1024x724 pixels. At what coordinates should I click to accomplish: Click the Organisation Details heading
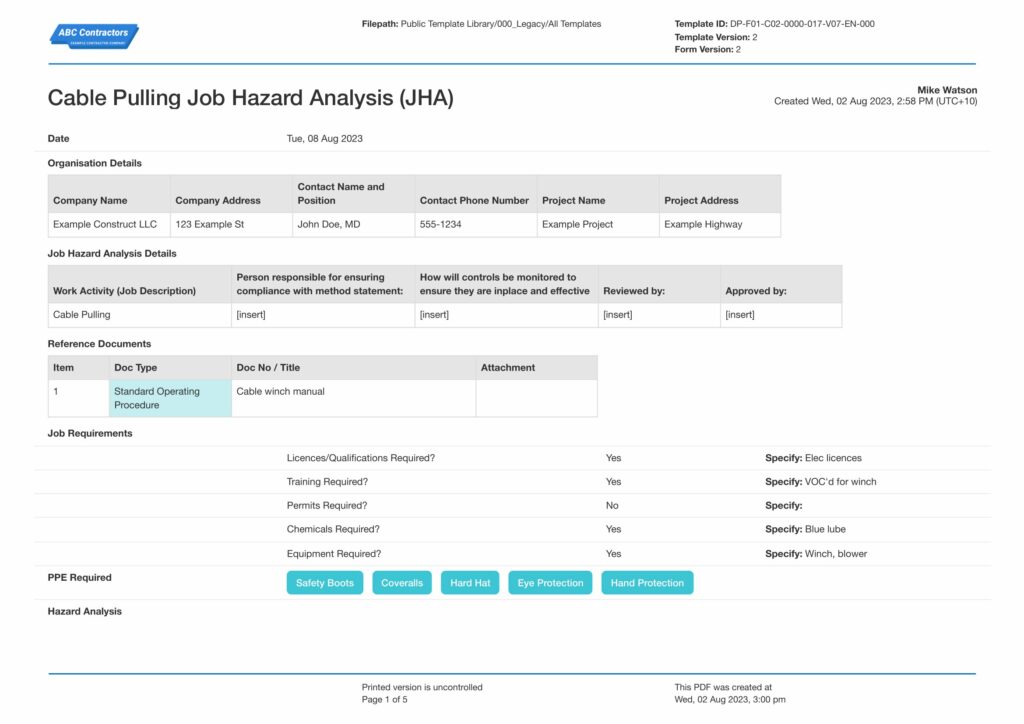pyautogui.click(x=95, y=163)
